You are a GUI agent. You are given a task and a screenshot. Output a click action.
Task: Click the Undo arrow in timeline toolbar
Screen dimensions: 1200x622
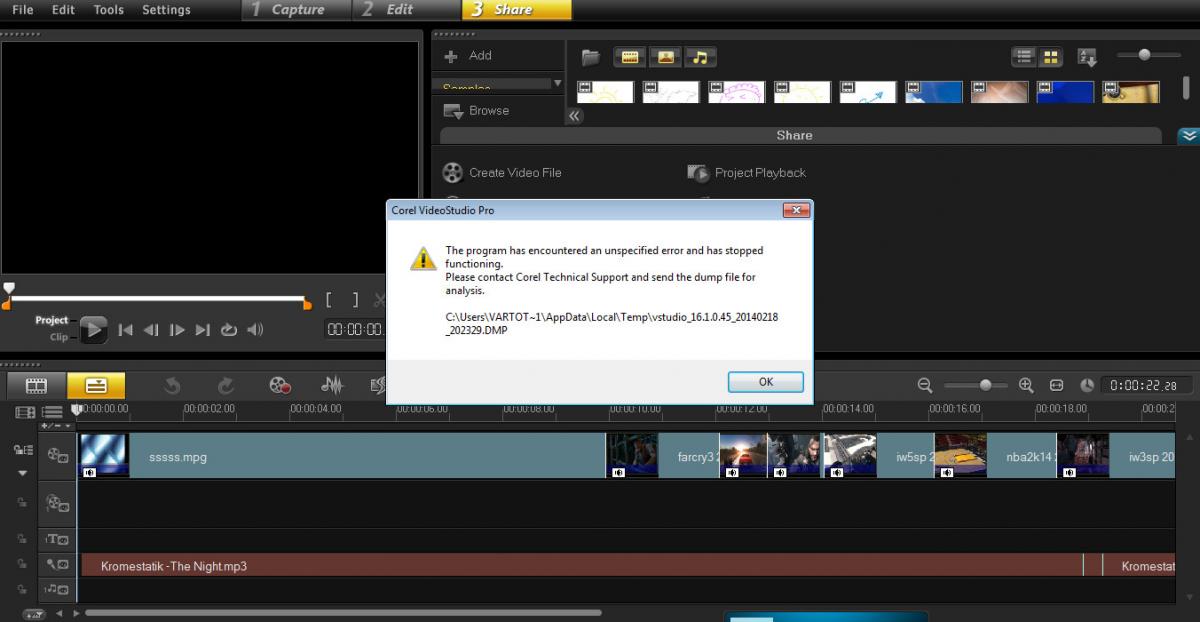point(172,385)
